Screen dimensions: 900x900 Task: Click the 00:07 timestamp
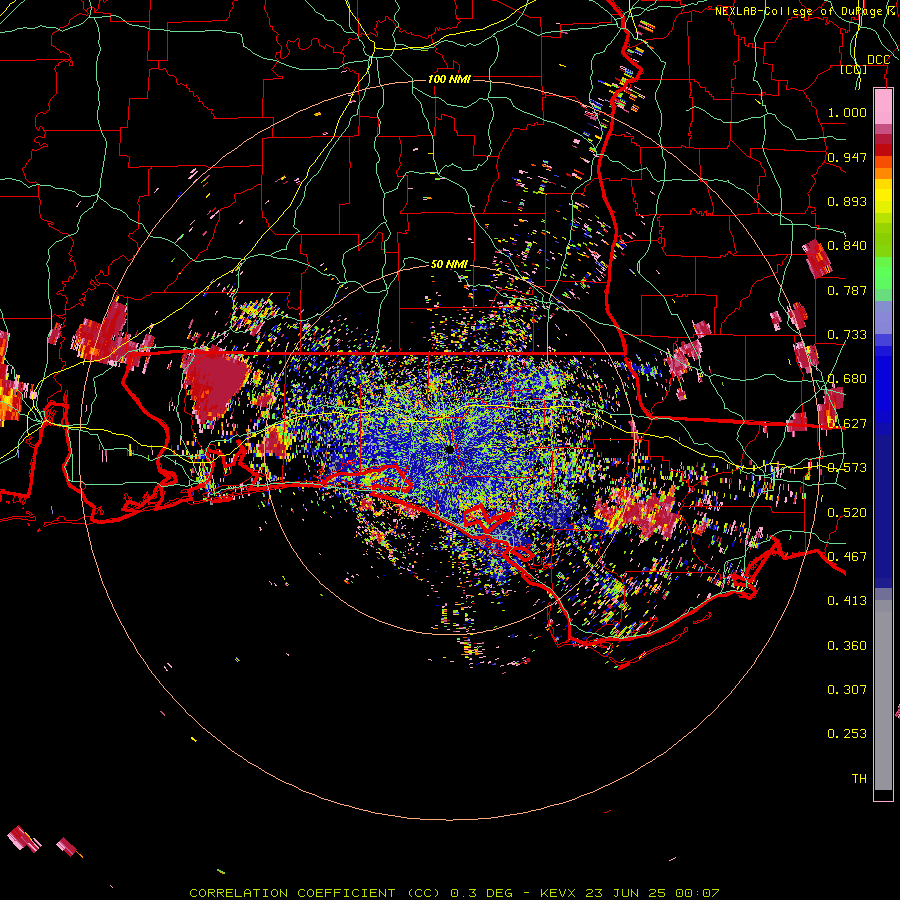point(697,893)
